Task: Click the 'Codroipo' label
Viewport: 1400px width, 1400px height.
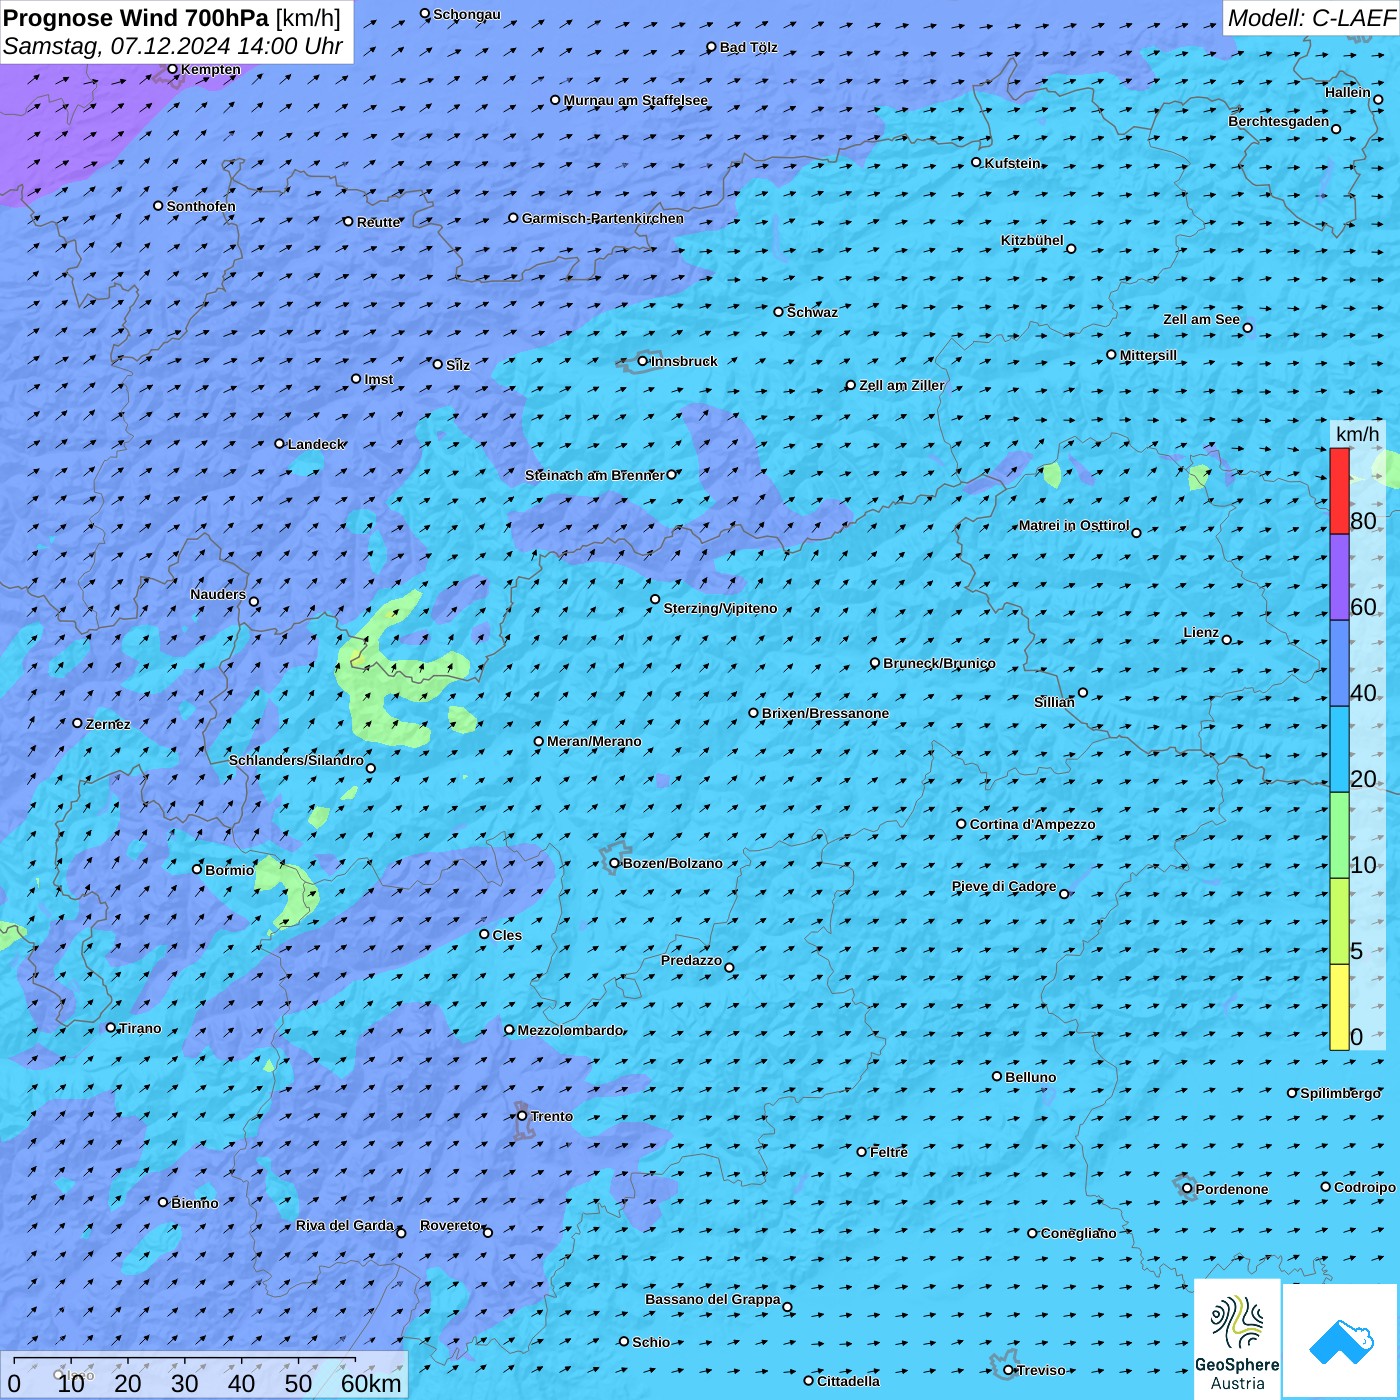Action: (1365, 1187)
